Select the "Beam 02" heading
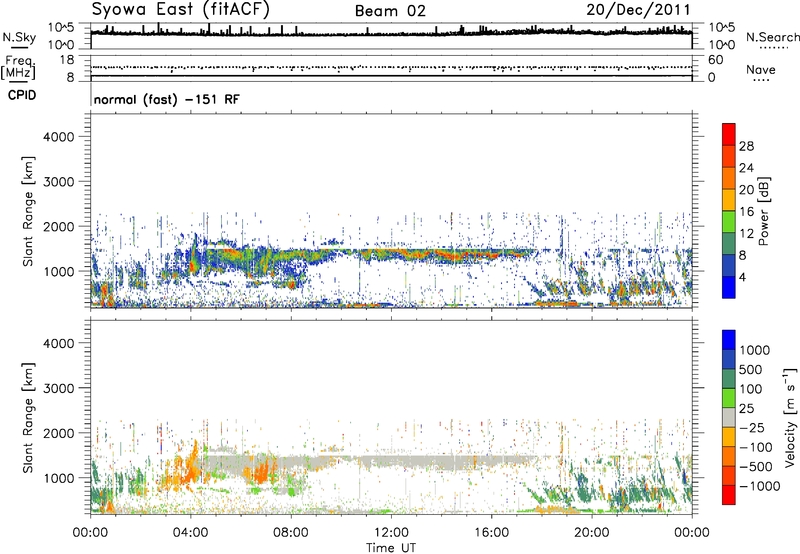 pos(390,11)
